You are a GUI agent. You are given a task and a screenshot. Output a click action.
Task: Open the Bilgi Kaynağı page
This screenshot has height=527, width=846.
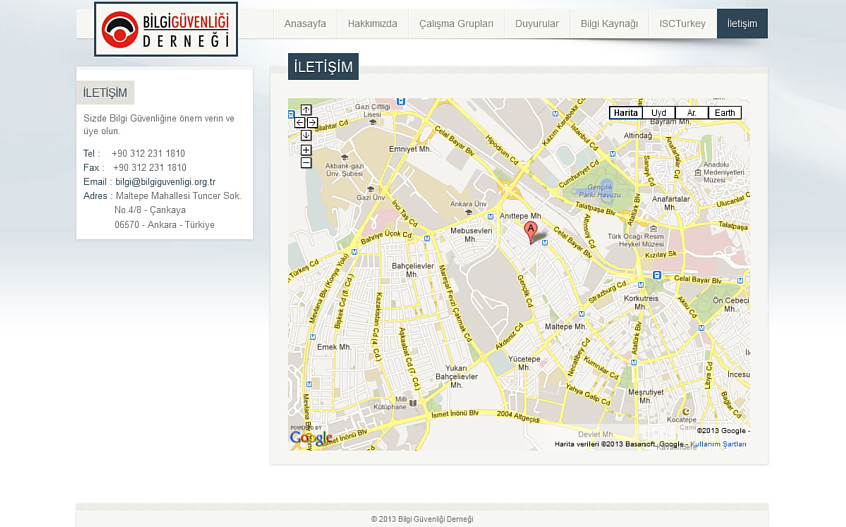[x=609, y=24]
